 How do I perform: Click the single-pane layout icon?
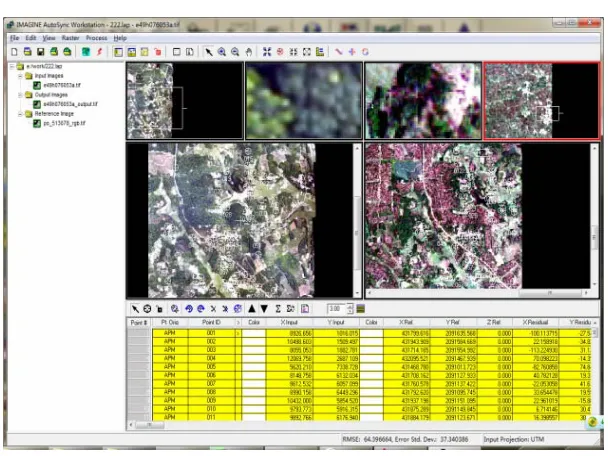click(176, 52)
